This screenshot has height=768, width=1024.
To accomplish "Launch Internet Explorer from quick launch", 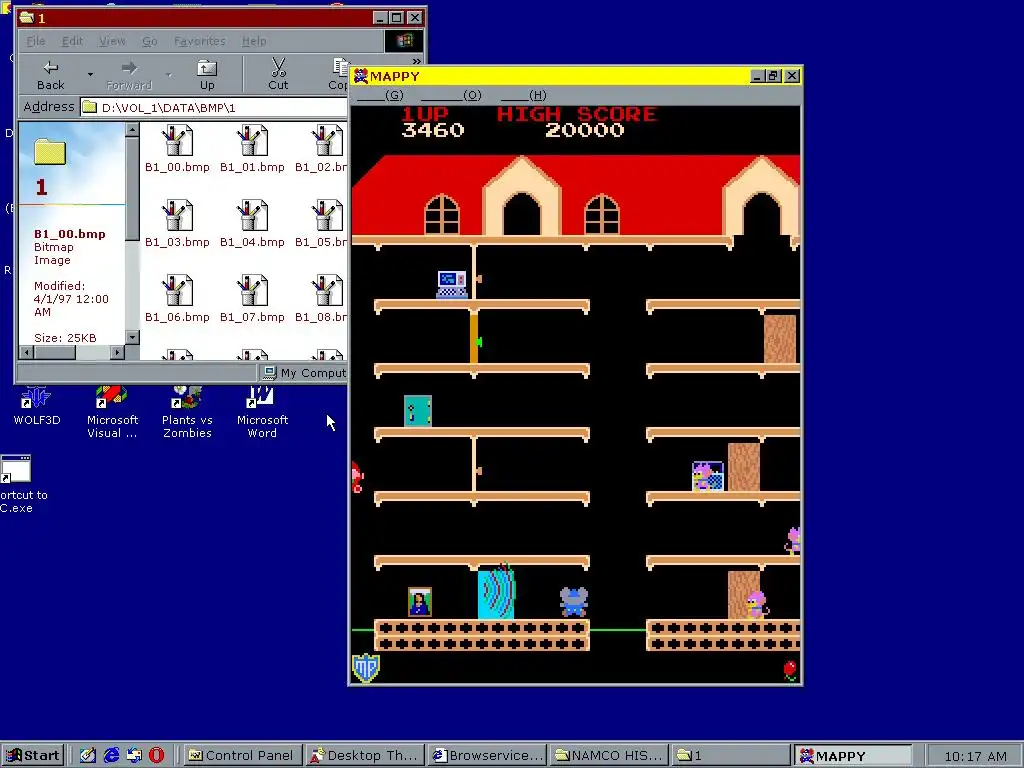I will coord(112,756).
